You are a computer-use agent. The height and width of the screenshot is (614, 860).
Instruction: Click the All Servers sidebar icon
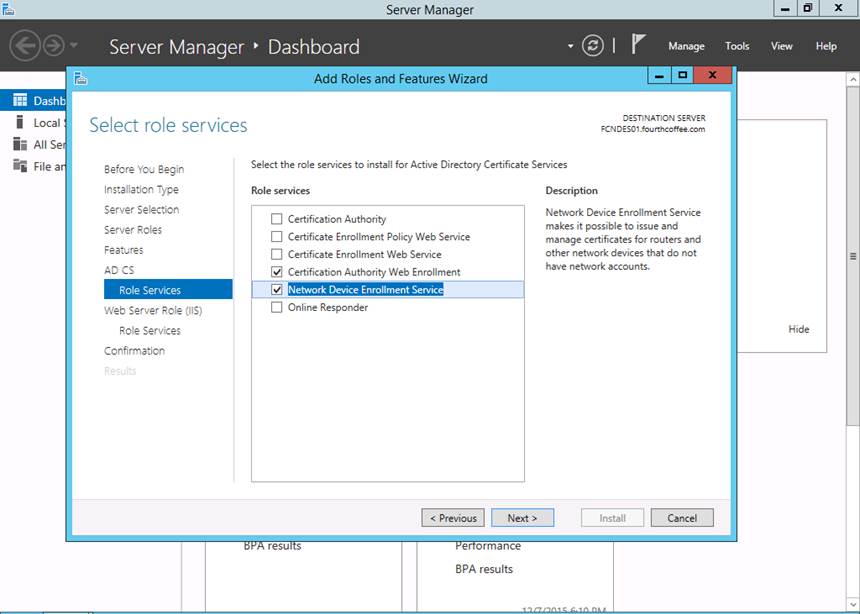[x=20, y=145]
